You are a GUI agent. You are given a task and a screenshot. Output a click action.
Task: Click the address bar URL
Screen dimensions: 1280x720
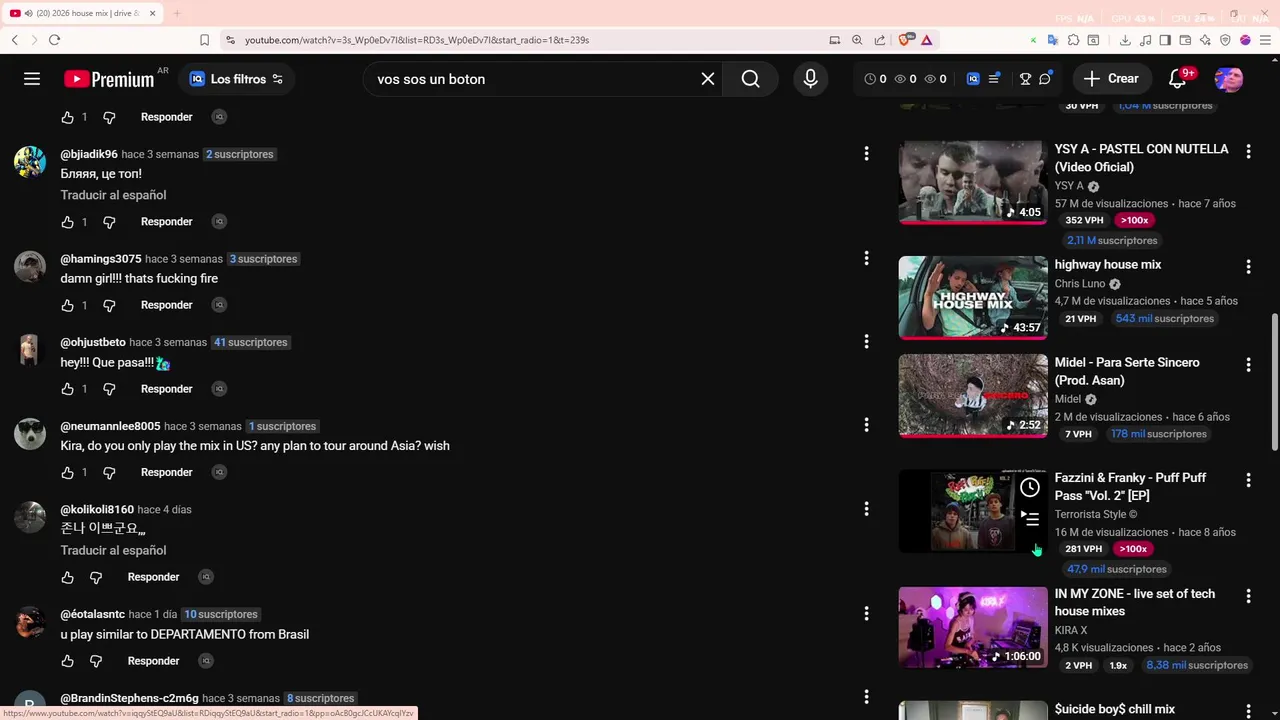click(x=417, y=40)
